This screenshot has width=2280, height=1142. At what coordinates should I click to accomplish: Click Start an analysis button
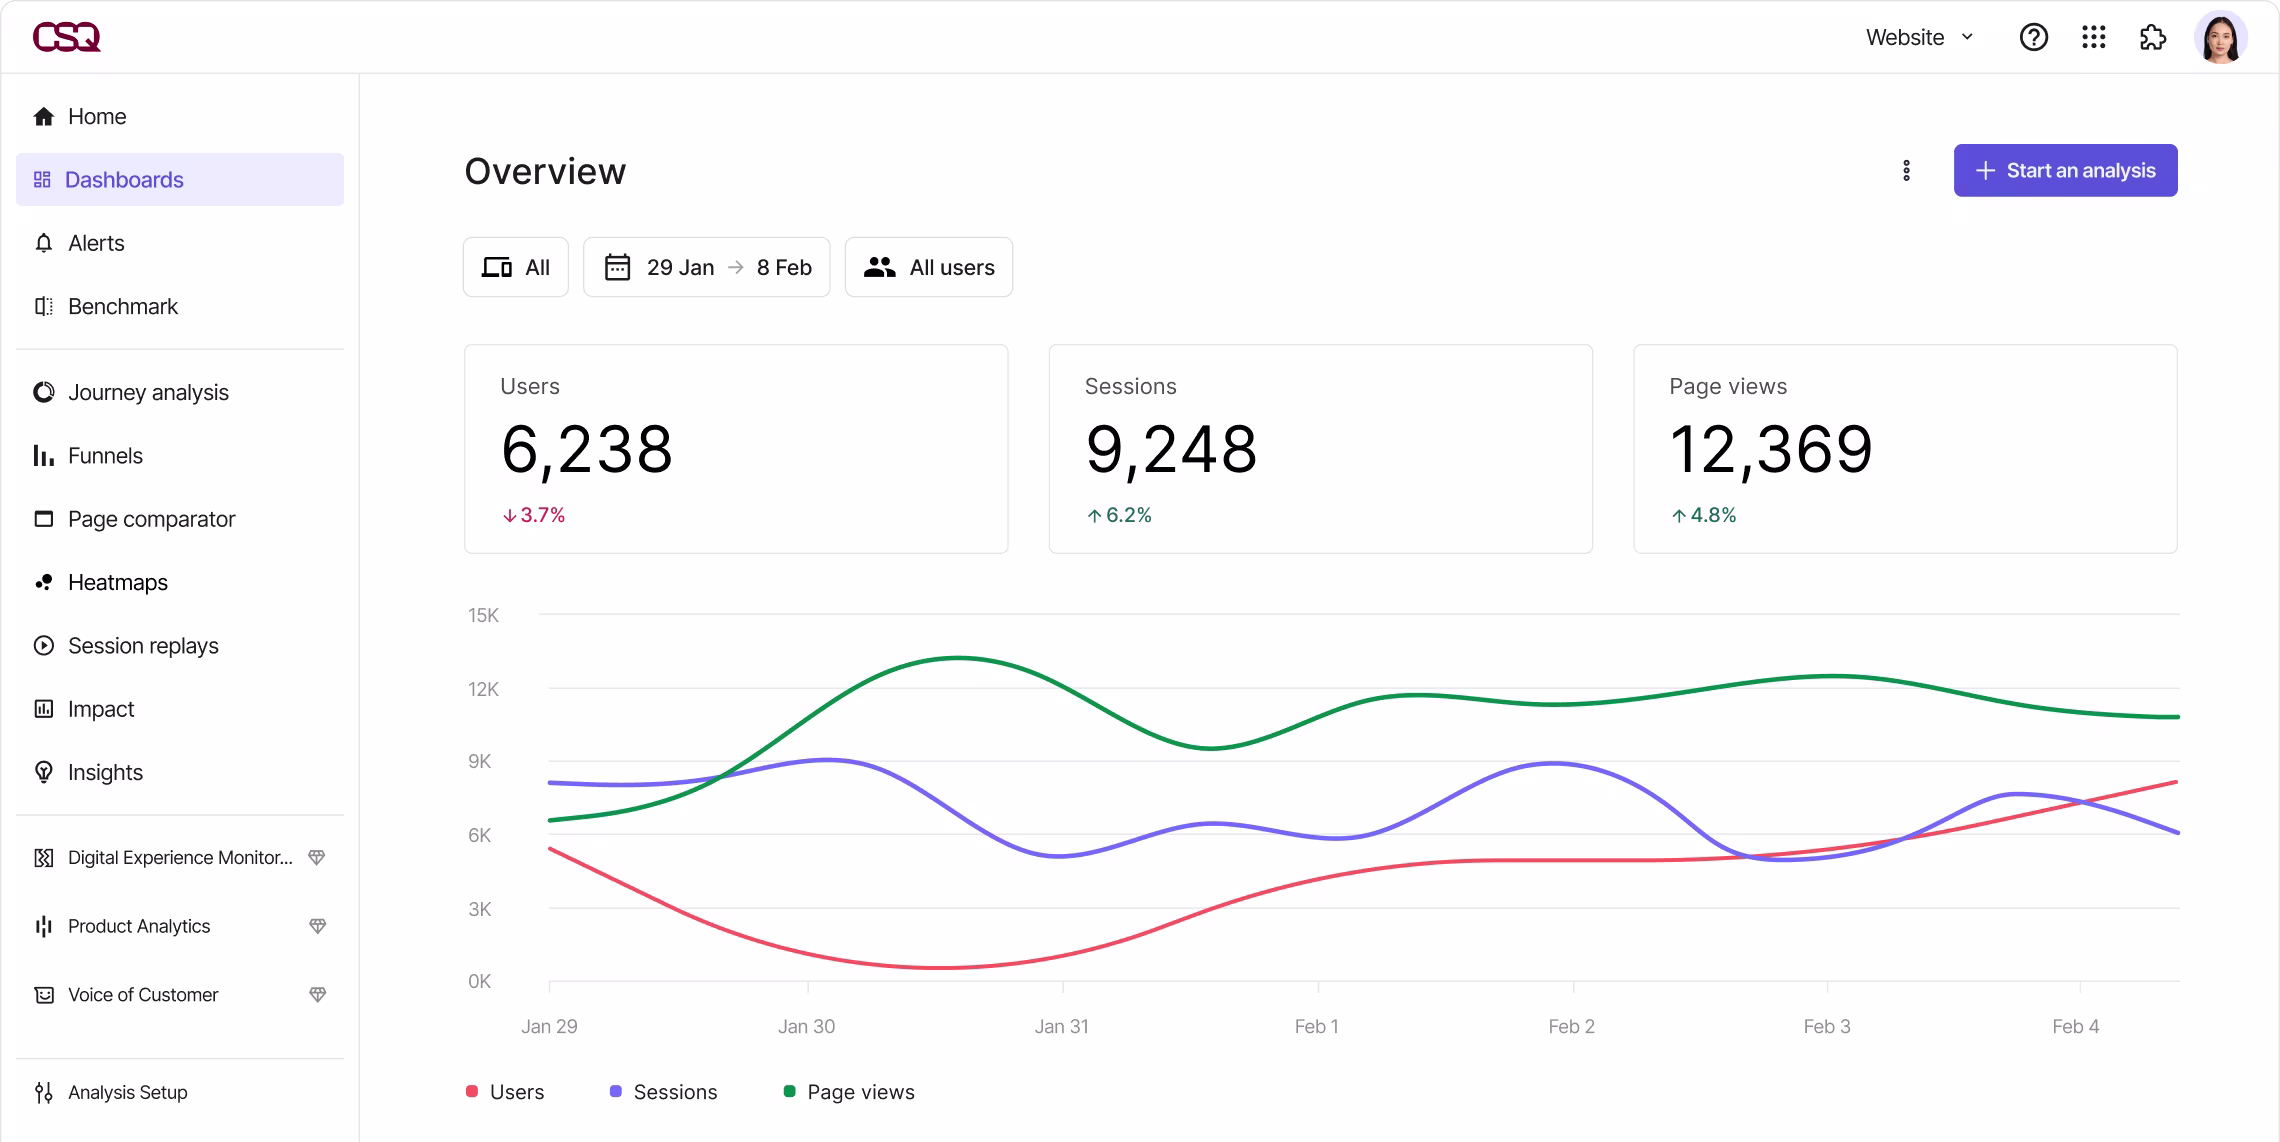2065,171
